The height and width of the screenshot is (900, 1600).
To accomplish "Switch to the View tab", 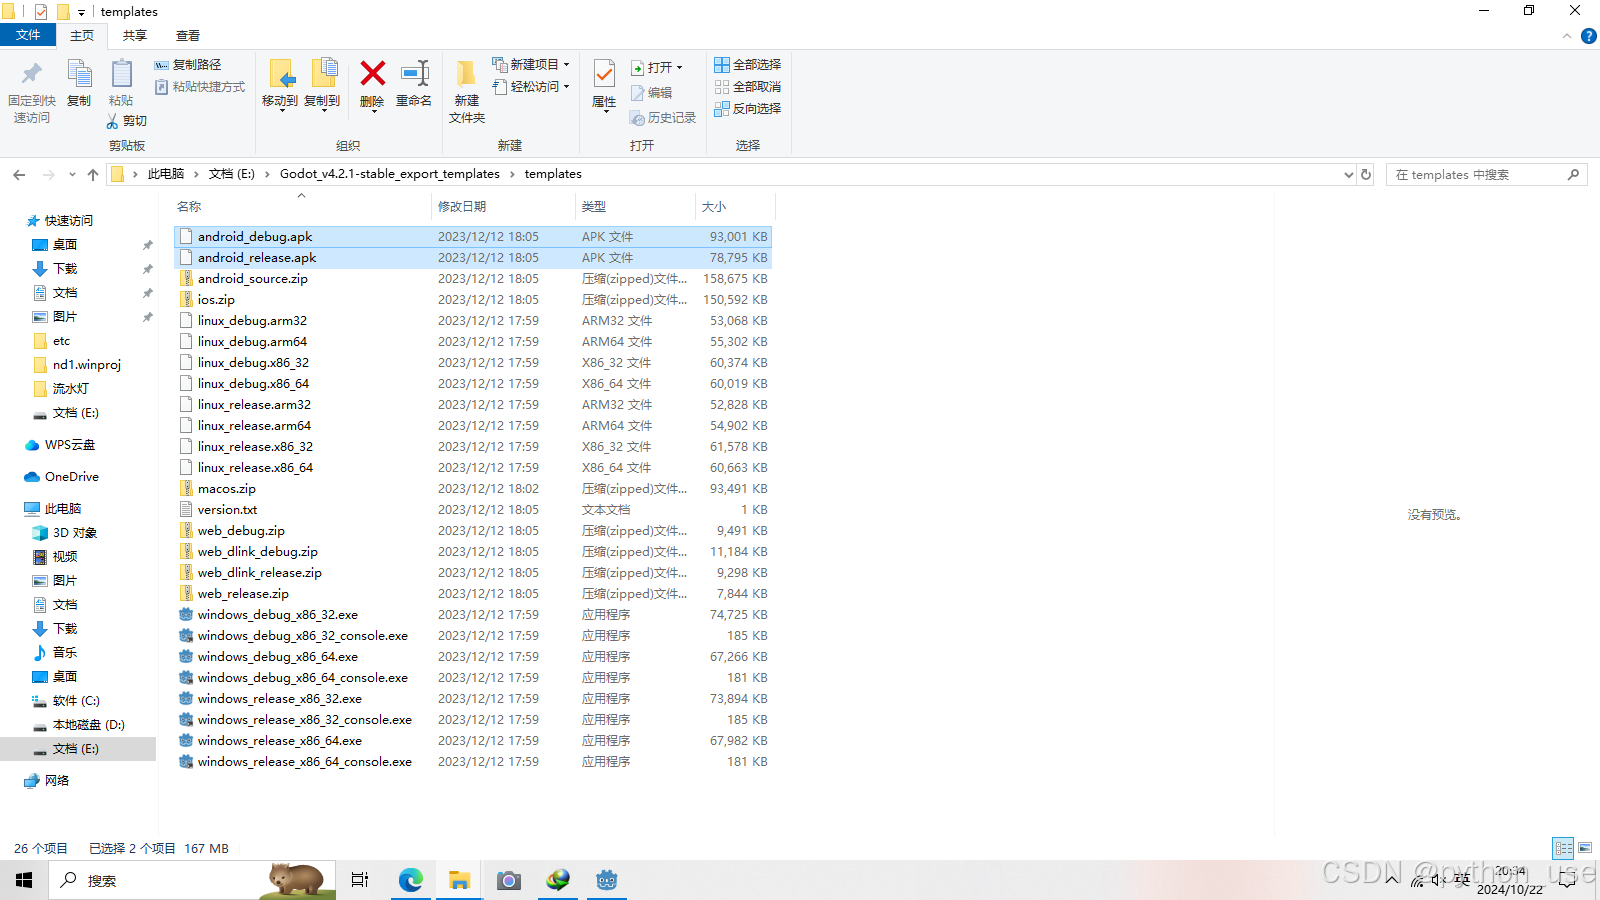I will [188, 36].
